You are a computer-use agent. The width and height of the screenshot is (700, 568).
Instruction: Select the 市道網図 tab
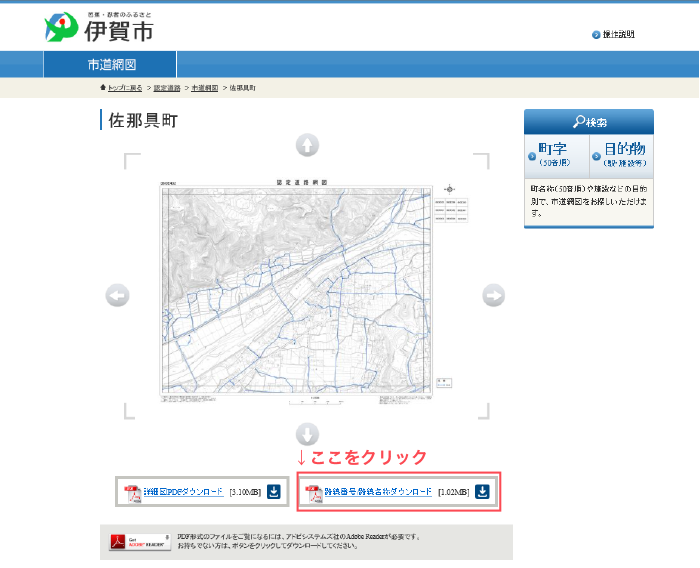[x=110, y=65]
